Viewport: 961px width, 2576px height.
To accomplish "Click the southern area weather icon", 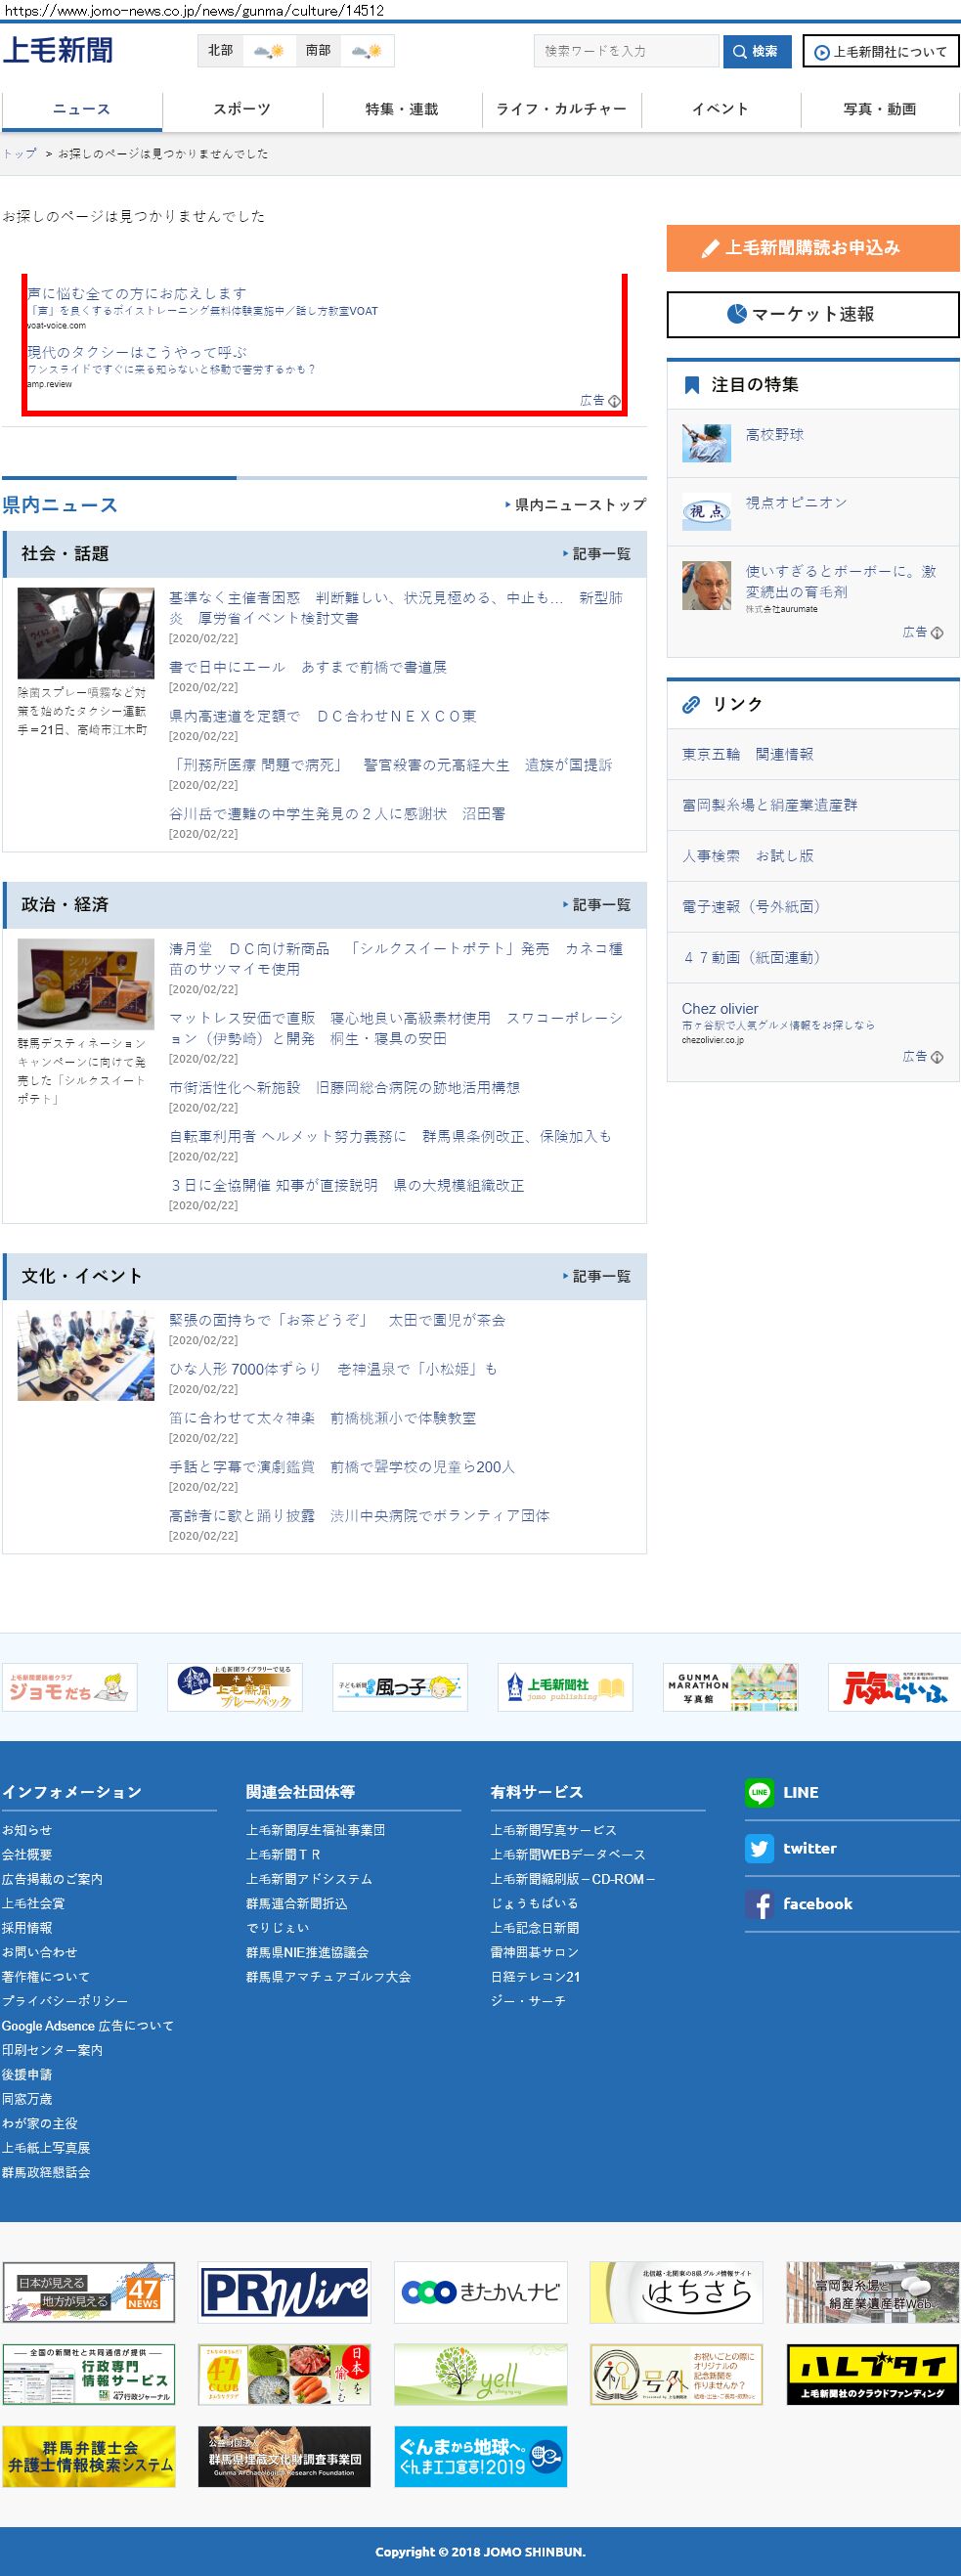I will [366, 51].
